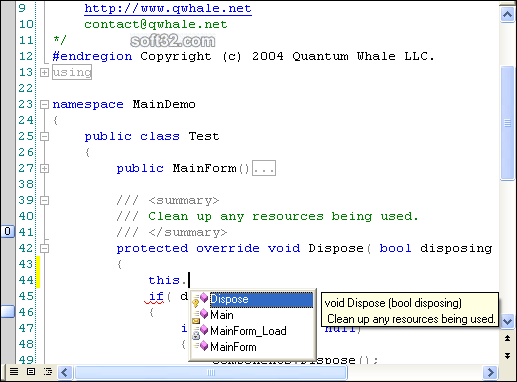The height and width of the screenshot is (382, 517).
Task: Click the vertical scrollbar down arrow
Action: click(507, 322)
